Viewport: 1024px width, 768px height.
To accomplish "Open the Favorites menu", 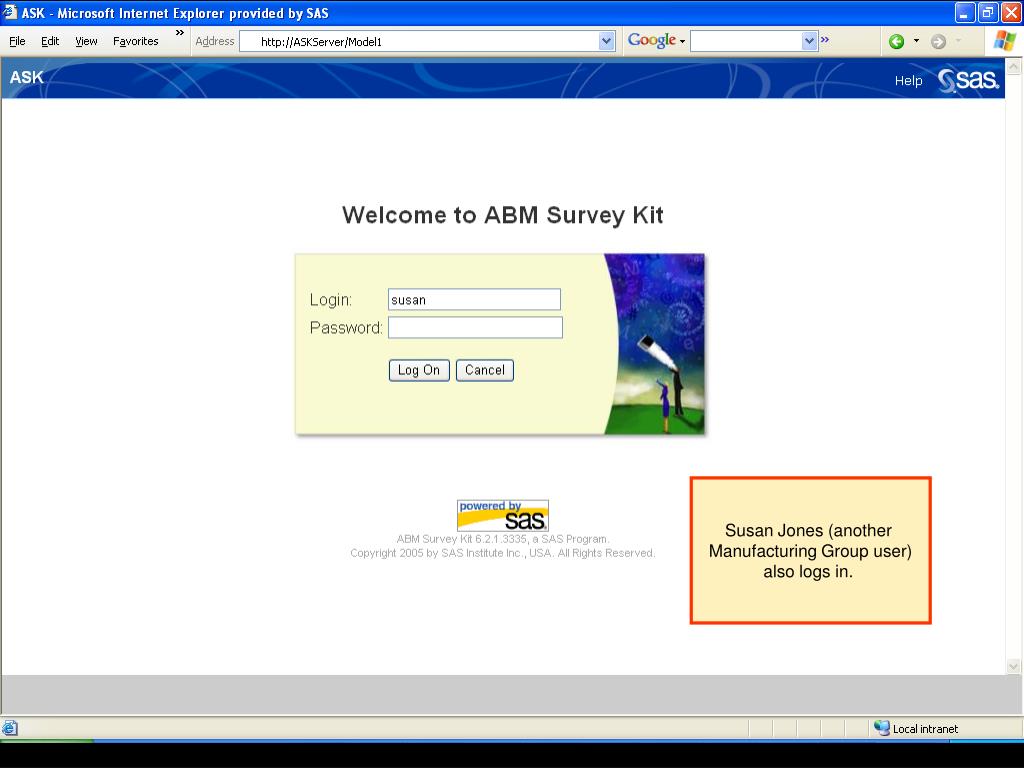I will click(136, 41).
